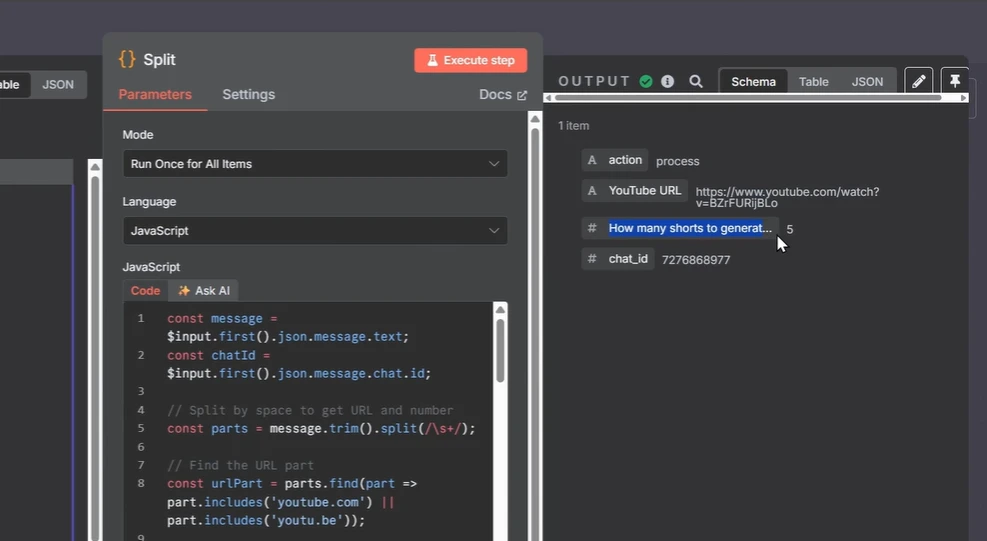This screenshot has height=541, width=987.
Task: Click the chevron arrow of Language dropdown
Action: [494, 231]
